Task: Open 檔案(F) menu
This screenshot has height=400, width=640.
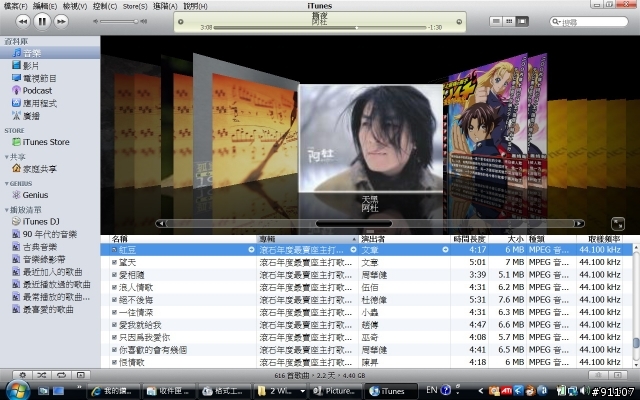Action: click(15, 6)
